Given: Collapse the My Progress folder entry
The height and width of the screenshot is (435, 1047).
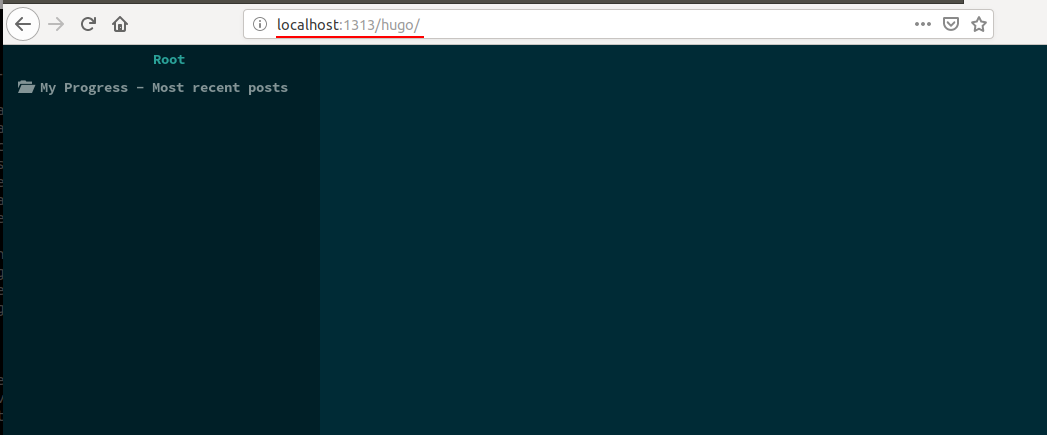Looking at the screenshot, I should 84,88.
